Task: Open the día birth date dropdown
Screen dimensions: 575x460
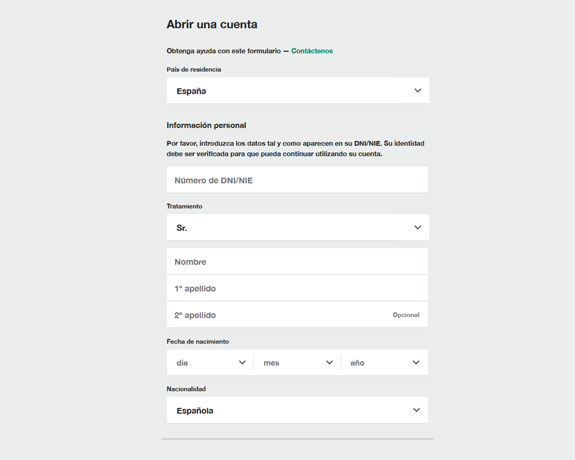Action: coord(210,362)
